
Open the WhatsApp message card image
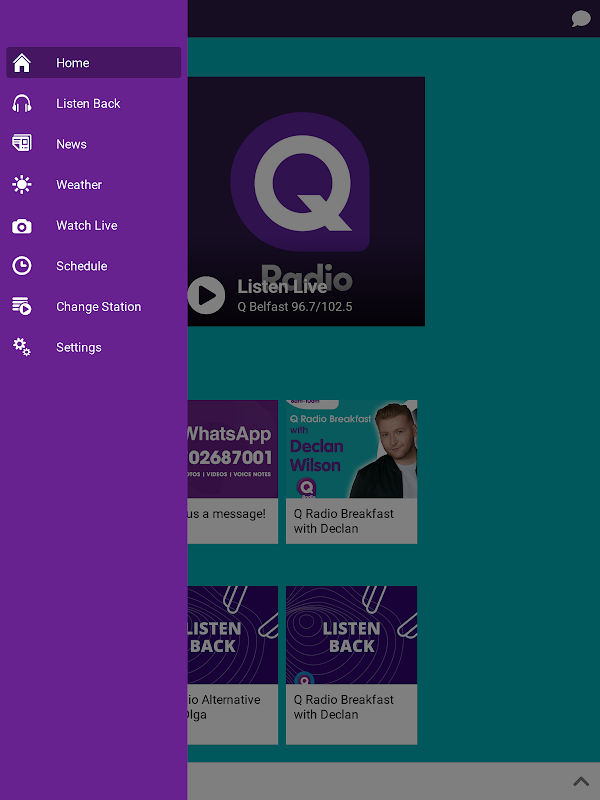point(233,449)
